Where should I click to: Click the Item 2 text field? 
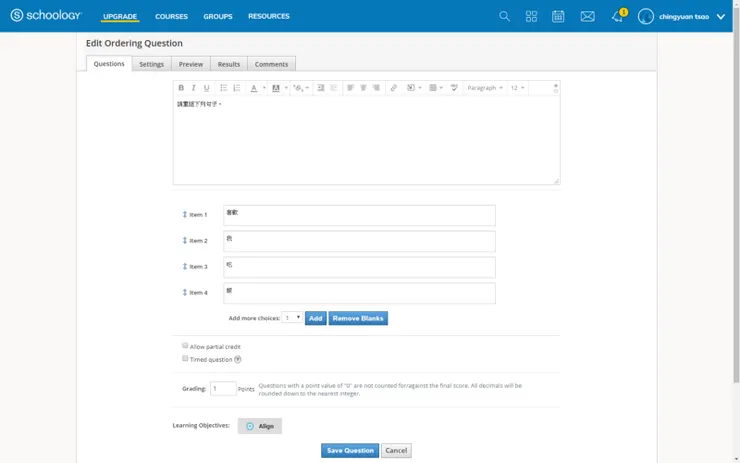359,241
